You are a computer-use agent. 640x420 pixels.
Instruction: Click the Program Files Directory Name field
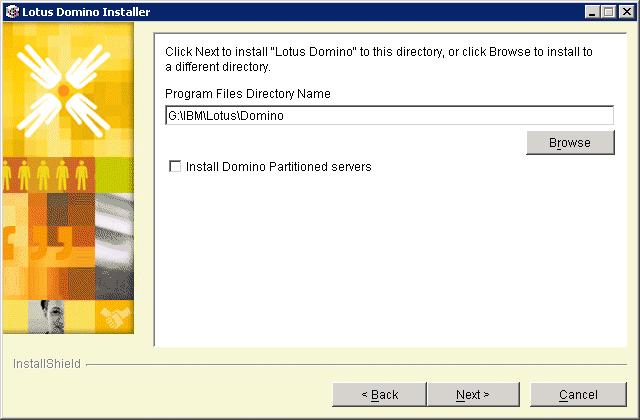pos(389,116)
